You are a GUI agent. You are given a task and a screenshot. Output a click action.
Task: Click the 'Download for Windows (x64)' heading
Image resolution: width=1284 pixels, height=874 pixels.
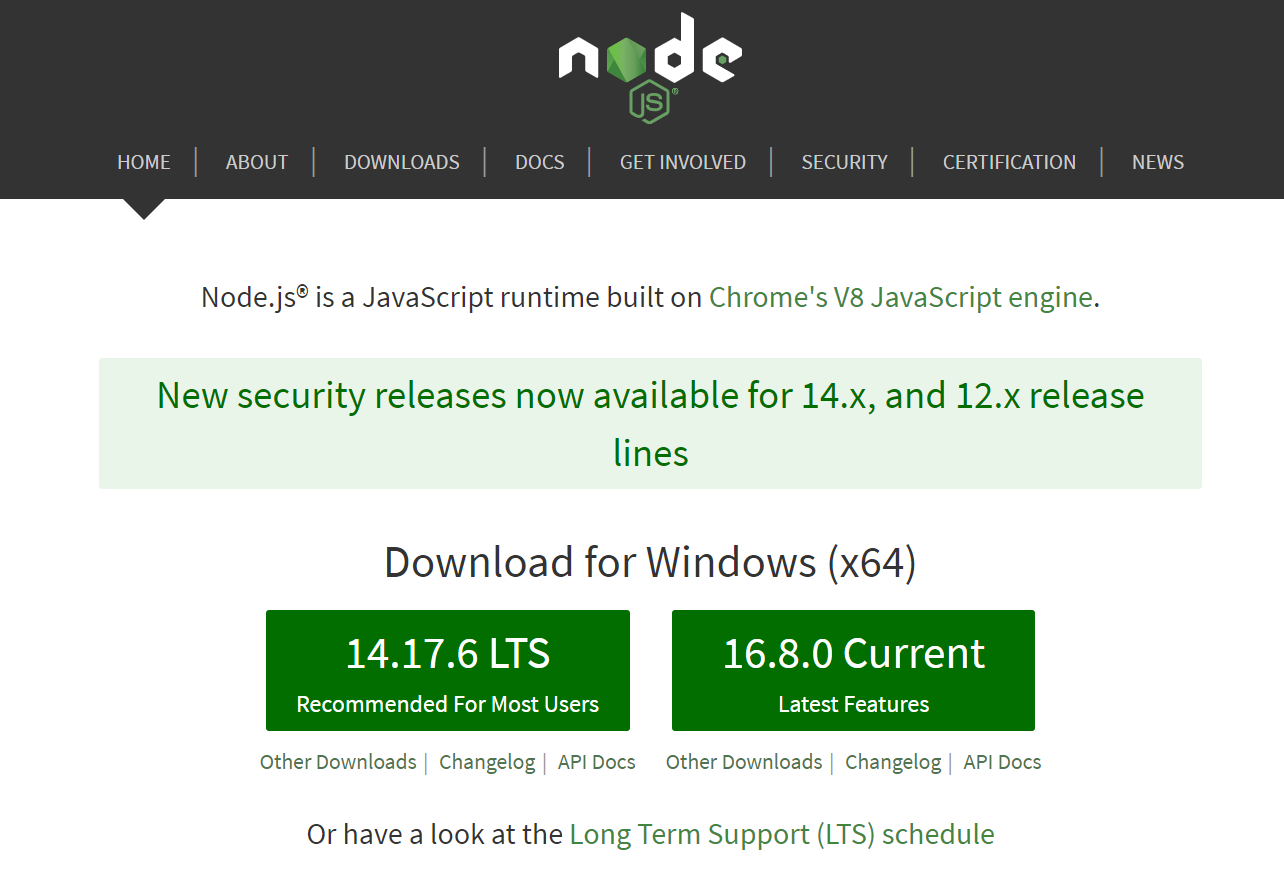(x=650, y=562)
